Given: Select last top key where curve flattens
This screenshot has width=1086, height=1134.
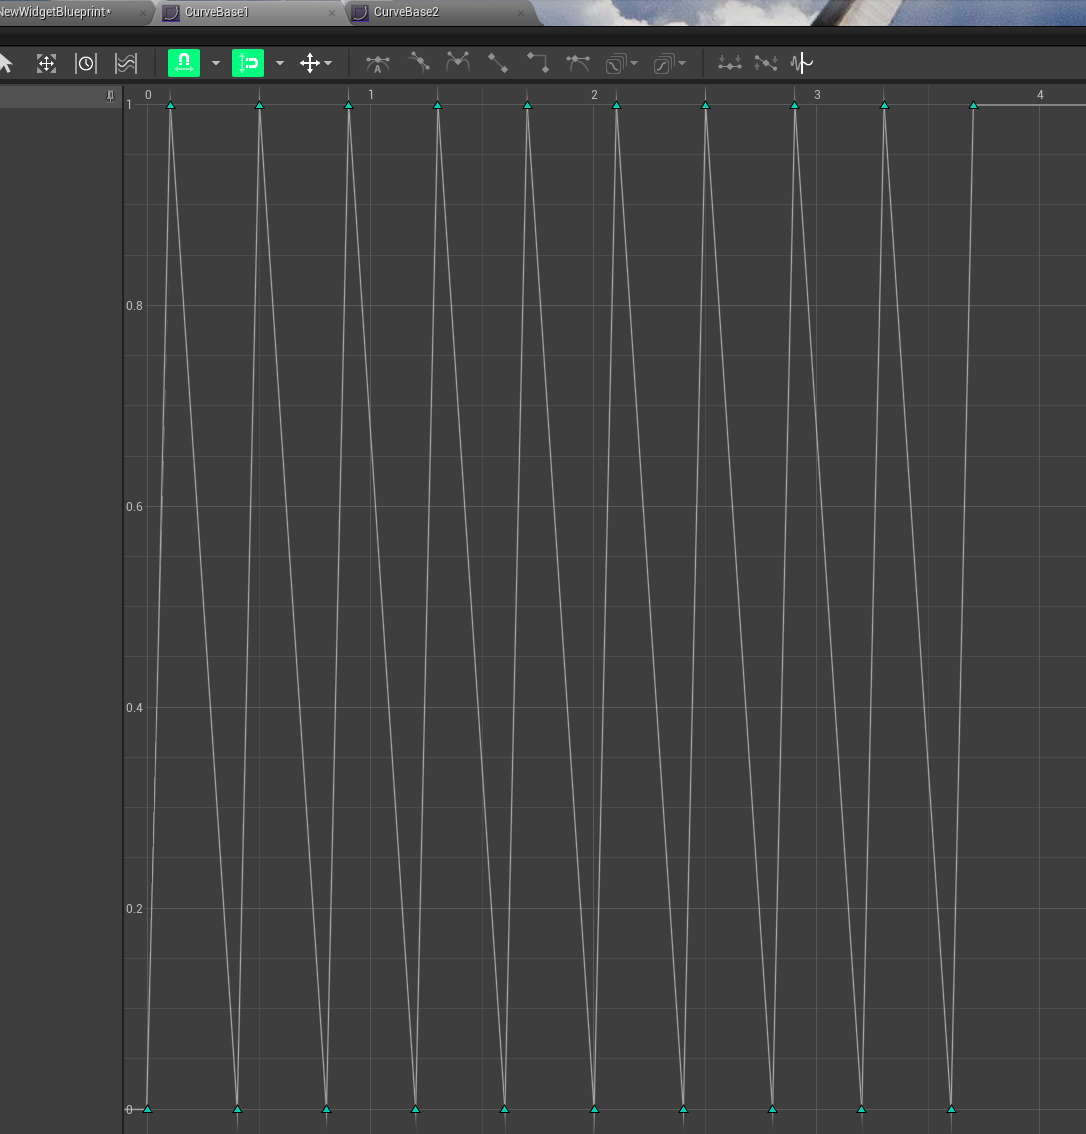Looking at the screenshot, I should 973,106.
